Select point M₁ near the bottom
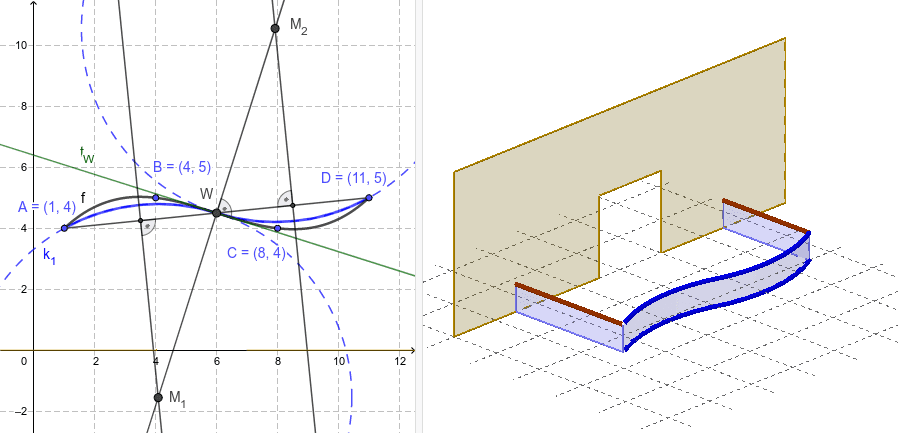Image resolution: width=900 pixels, height=435 pixels. (158, 397)
